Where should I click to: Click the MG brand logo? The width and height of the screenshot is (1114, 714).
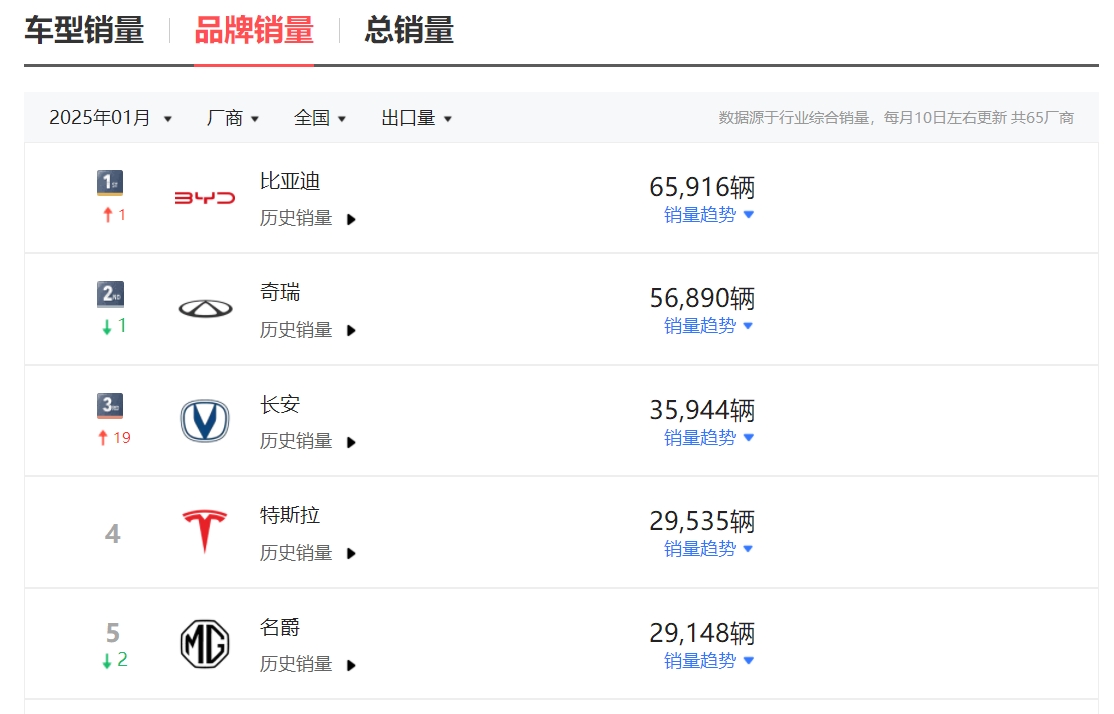point(205,644)
